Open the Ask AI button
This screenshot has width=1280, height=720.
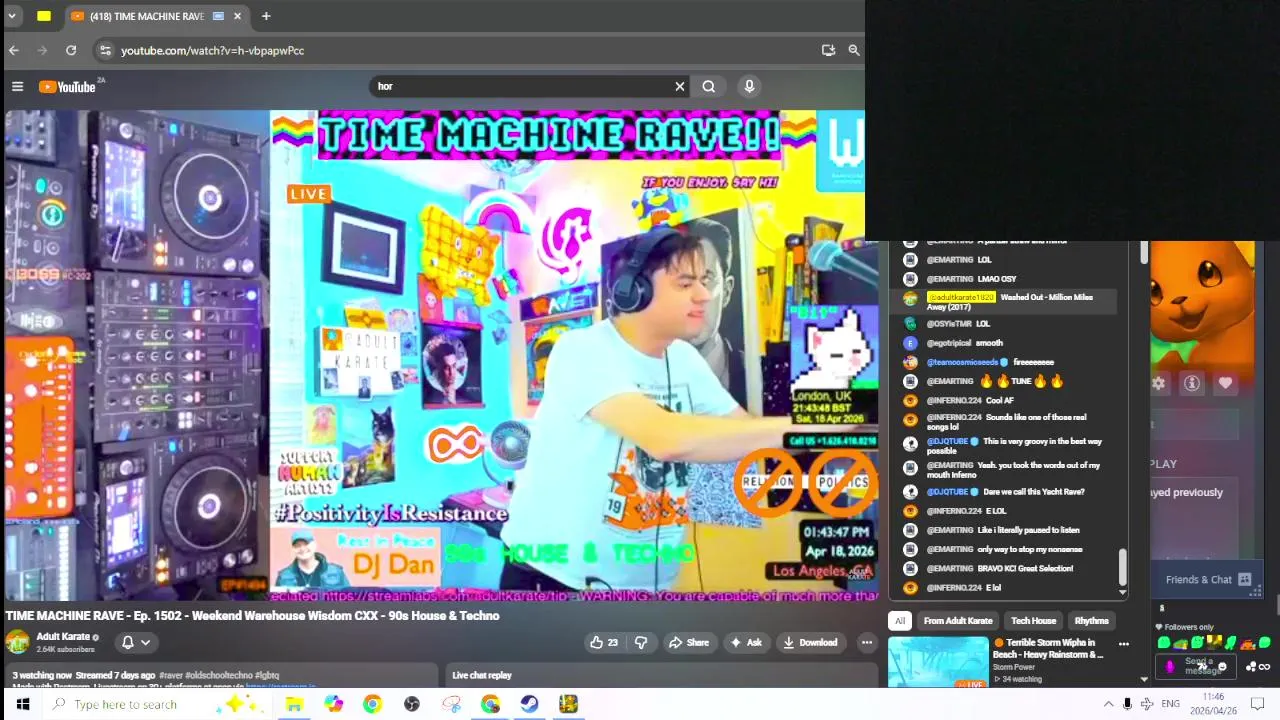point(746,642)
